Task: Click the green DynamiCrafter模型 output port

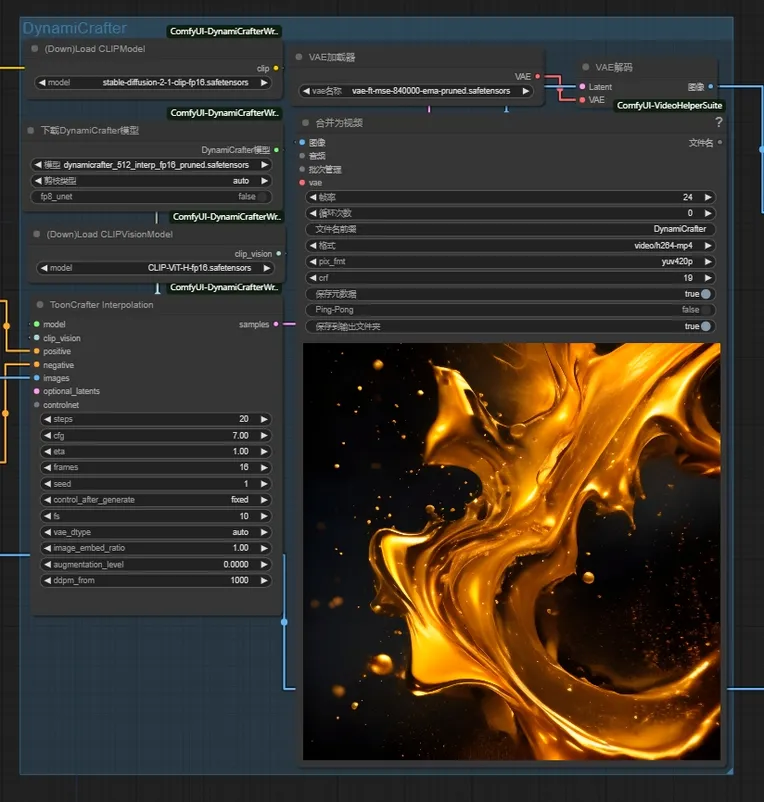Action: click(x=276, y=150)
